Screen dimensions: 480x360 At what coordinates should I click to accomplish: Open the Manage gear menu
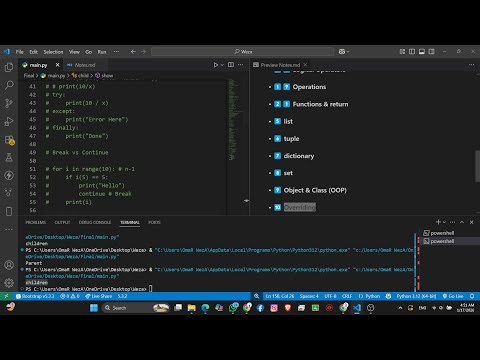click(9, 283)
